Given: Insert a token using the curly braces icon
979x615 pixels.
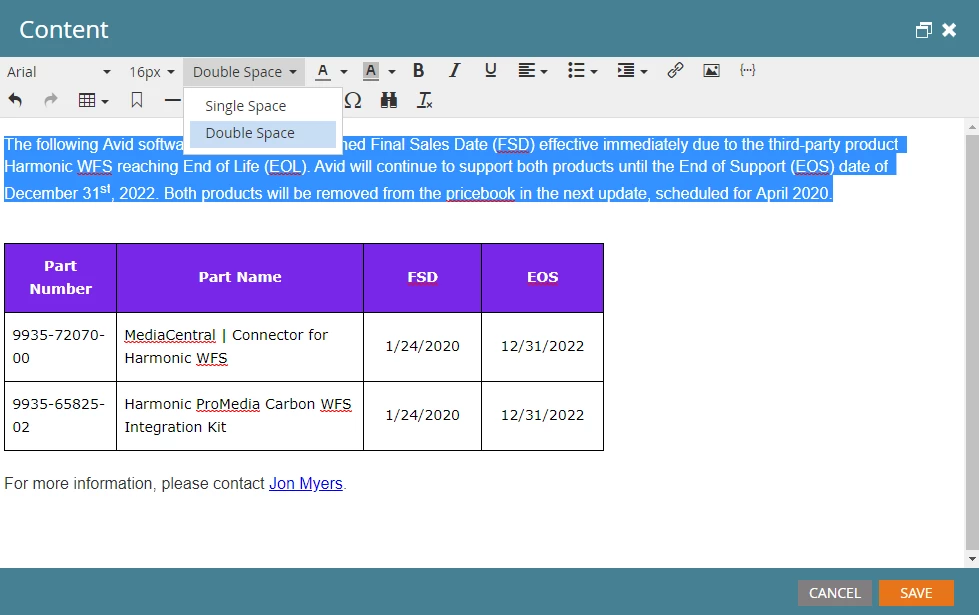Looking at the screenshot, I should [747, 71].
